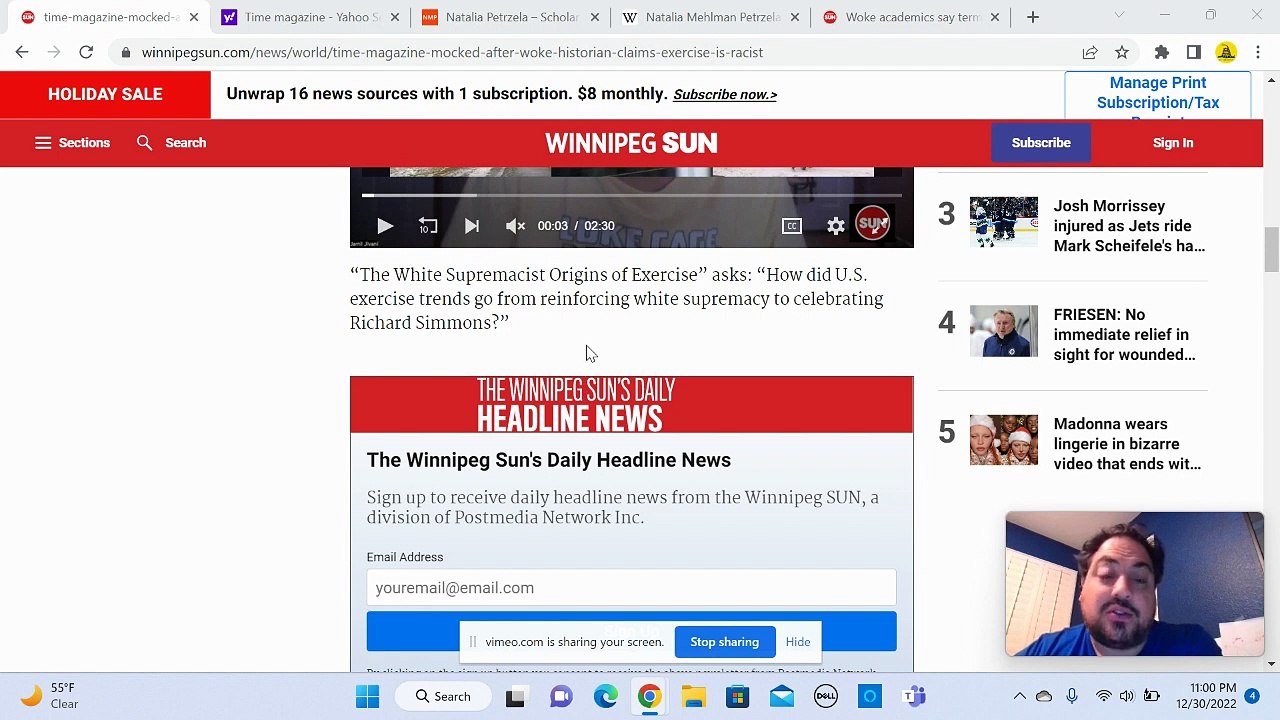Open the Madonna lingerie video story
Viewport: 1280px width, 720px height.
[x=1127, y=444]
